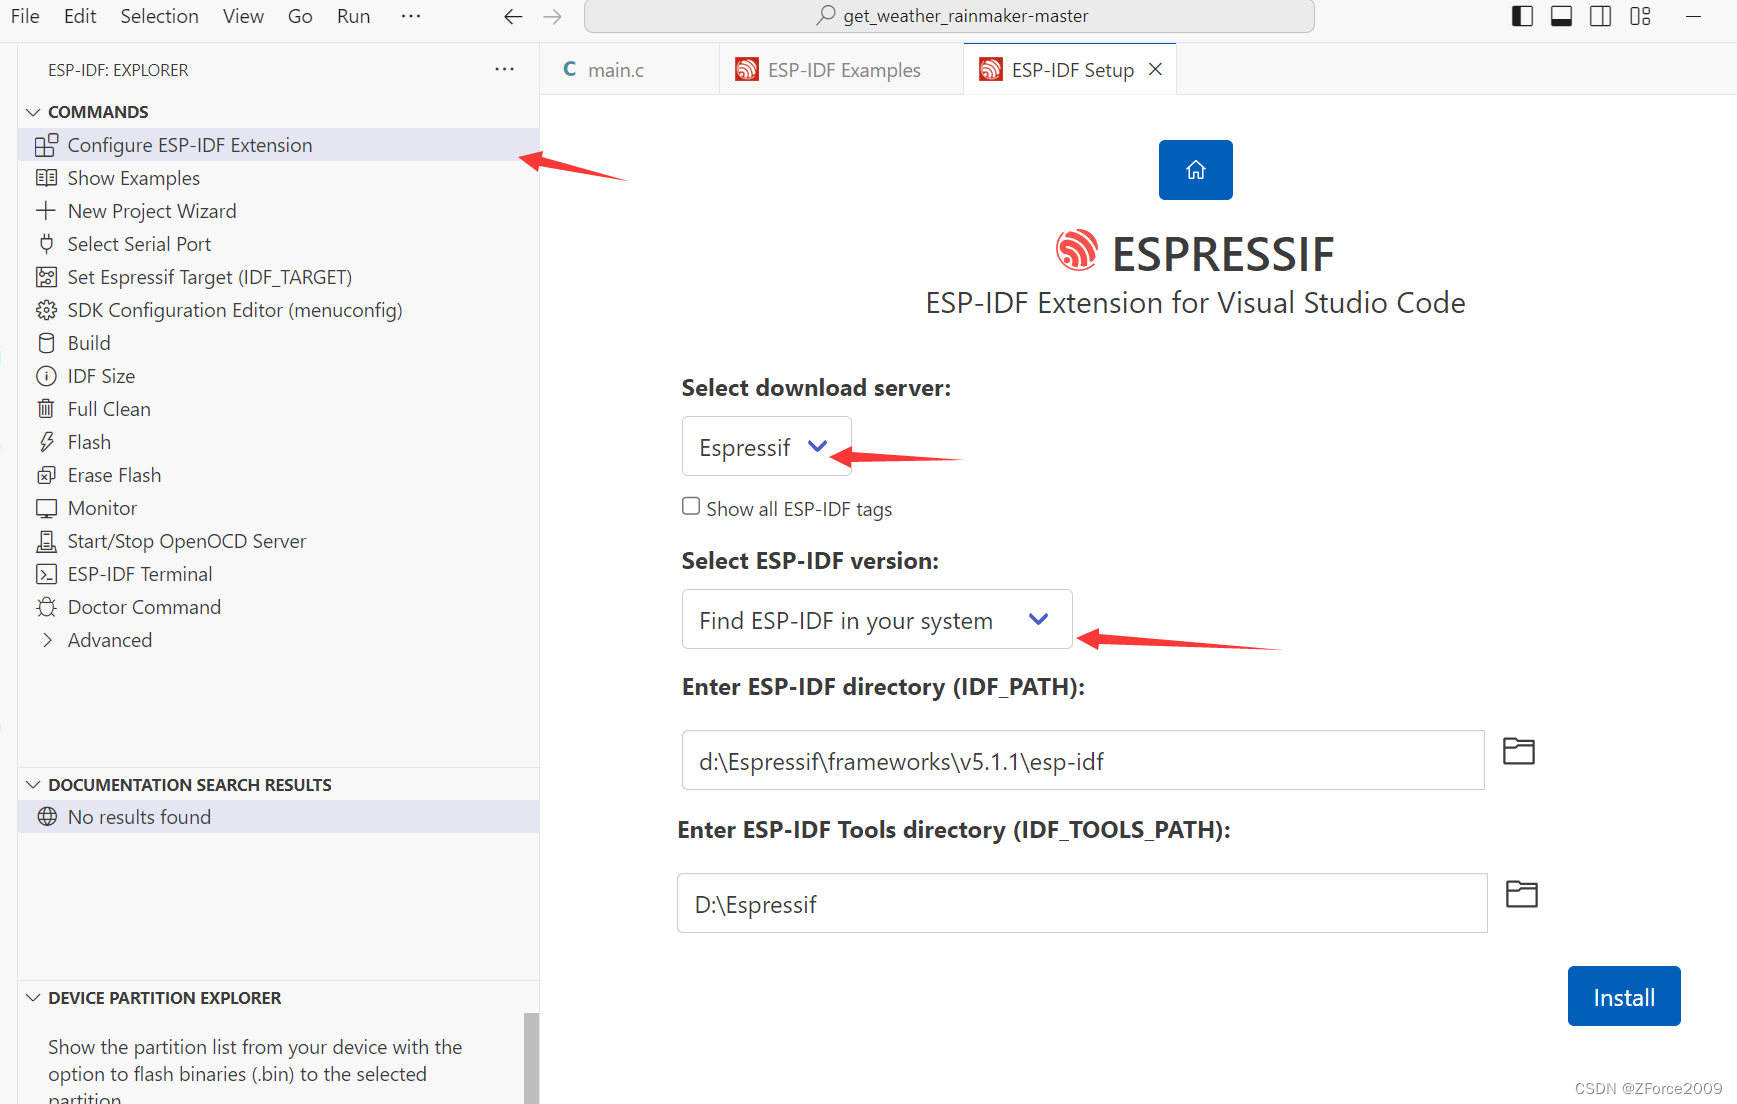Viewport: 1737px width, 1104px height.
Task: Click the blue home button
Action: point(1195,170)
